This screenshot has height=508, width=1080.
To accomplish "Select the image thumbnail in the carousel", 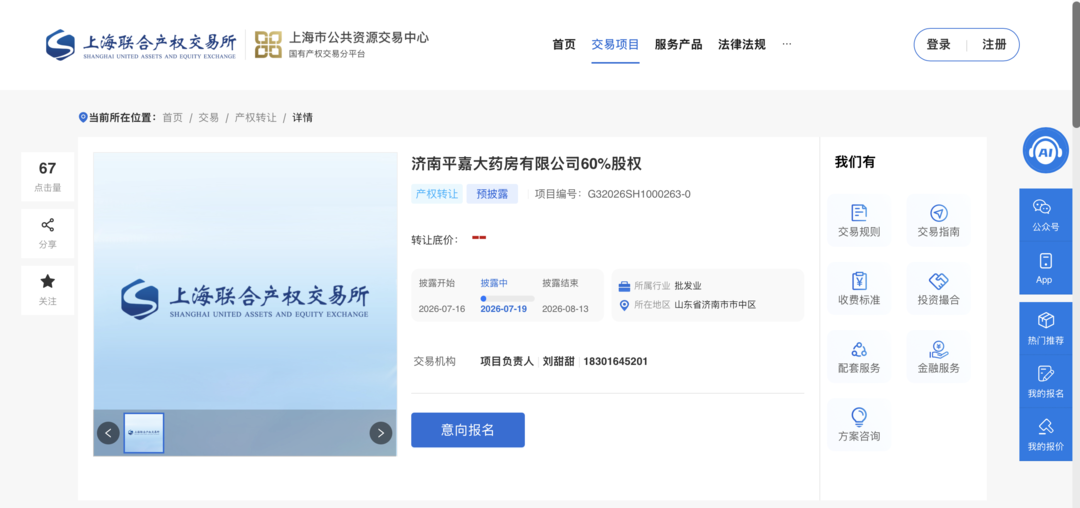I will point(143,433).
